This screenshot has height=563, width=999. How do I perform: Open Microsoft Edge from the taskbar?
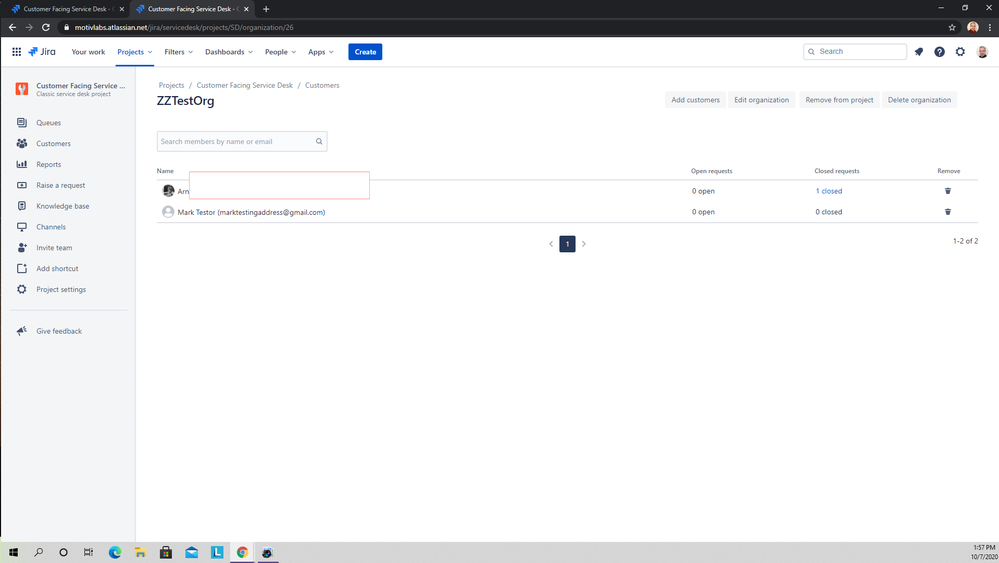coord(115,552)
